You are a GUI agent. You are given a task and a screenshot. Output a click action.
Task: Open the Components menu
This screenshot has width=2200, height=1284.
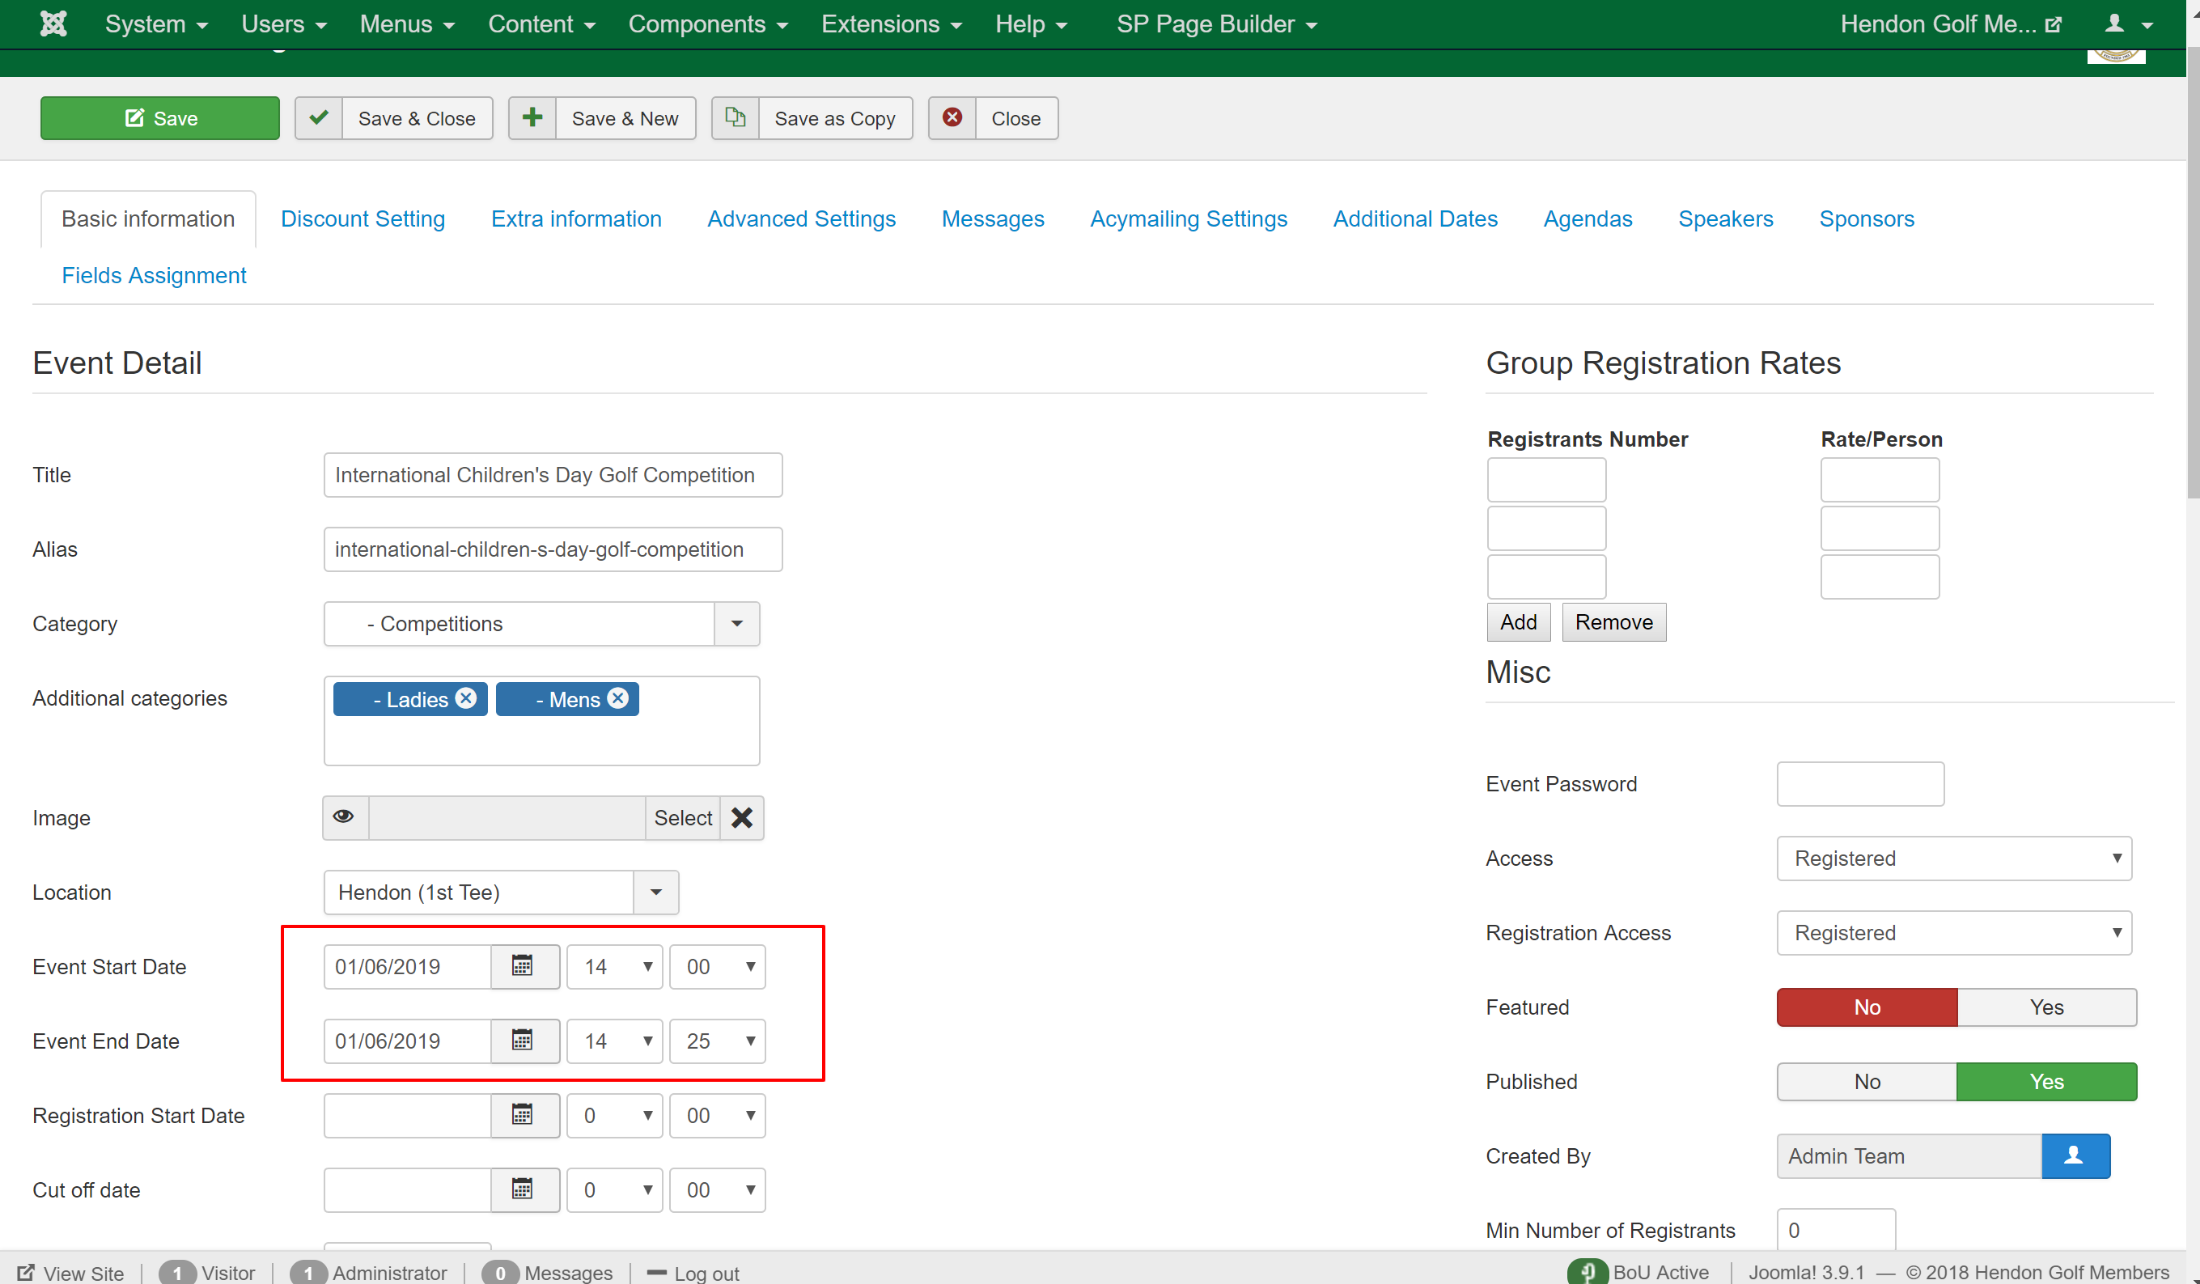pos(707,24)
